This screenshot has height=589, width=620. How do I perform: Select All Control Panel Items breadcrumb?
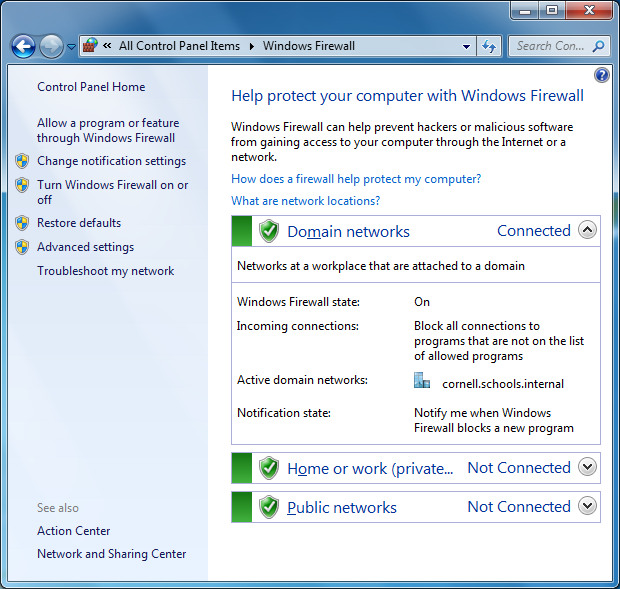(179, 46)
